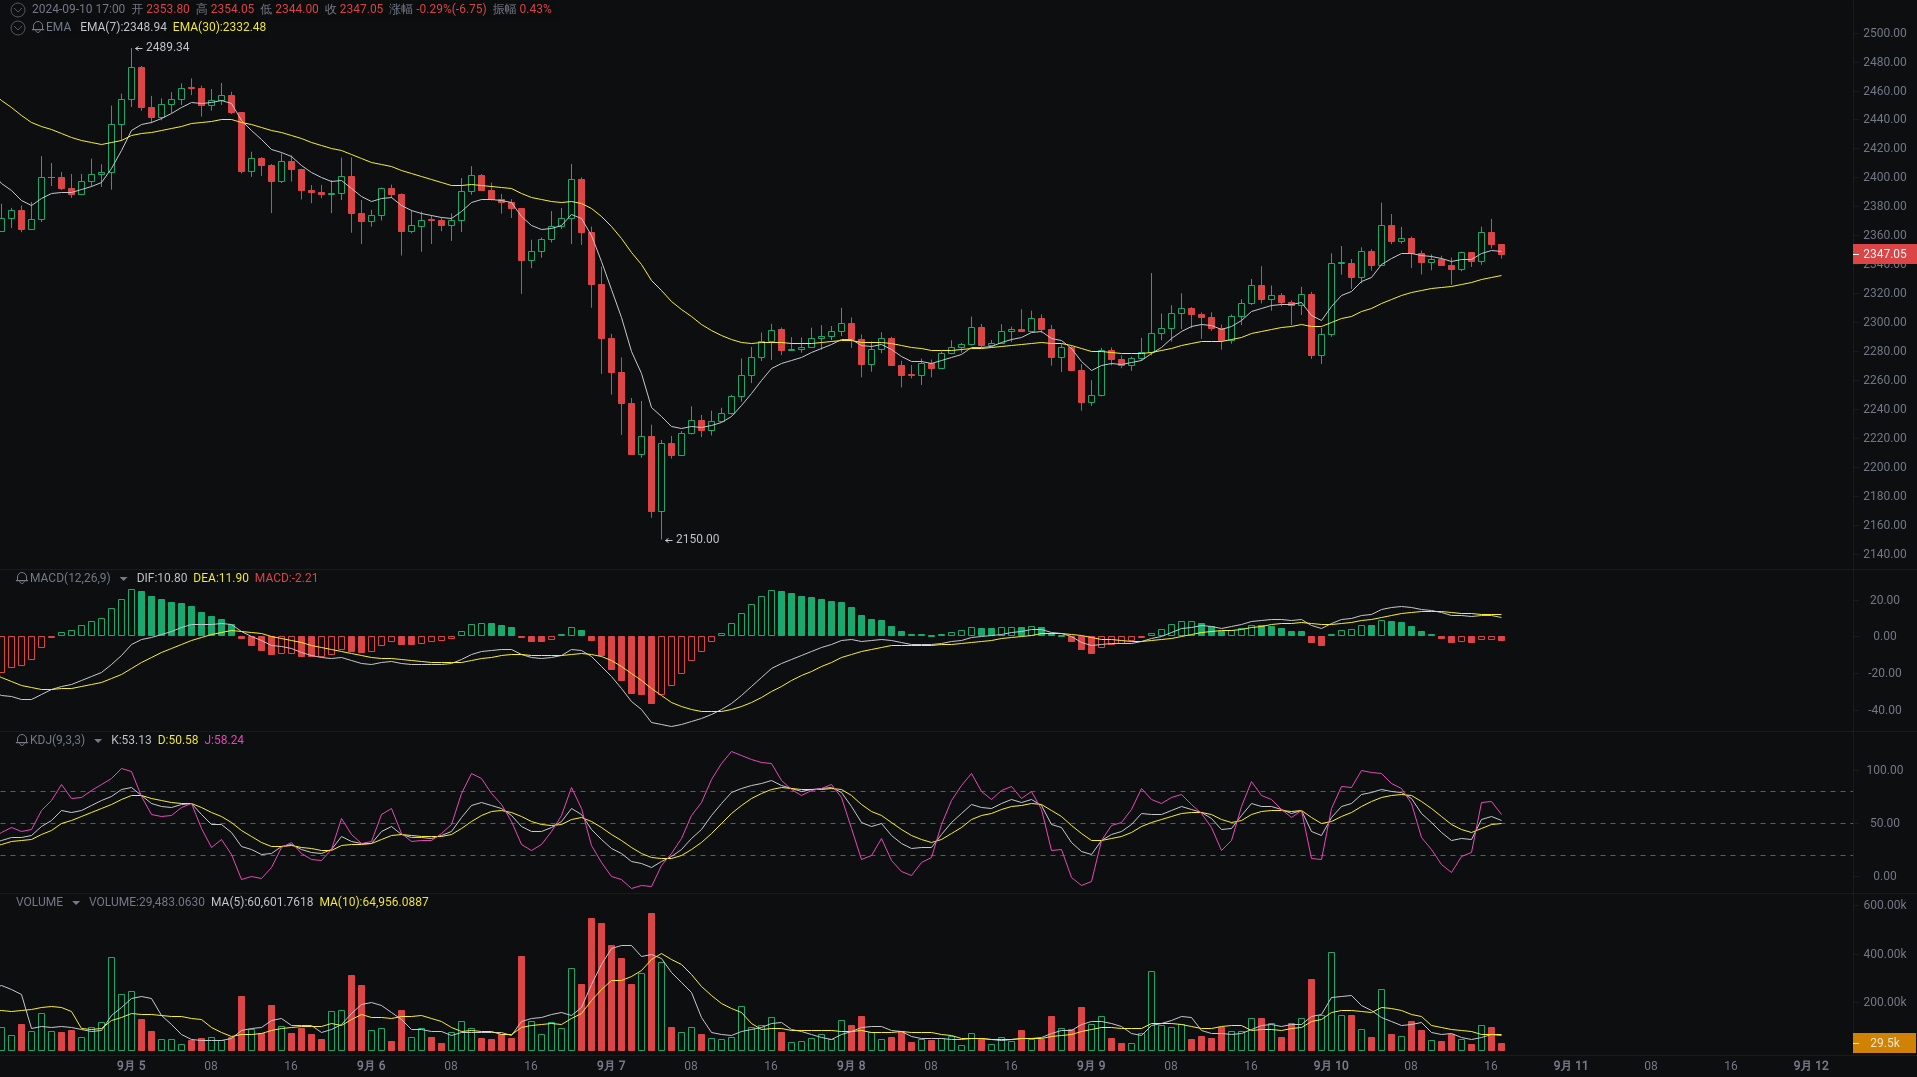1917x1077 pixels.
Task: Click the 9月 7 date on time axis
Action: [x=611, y=1066]
